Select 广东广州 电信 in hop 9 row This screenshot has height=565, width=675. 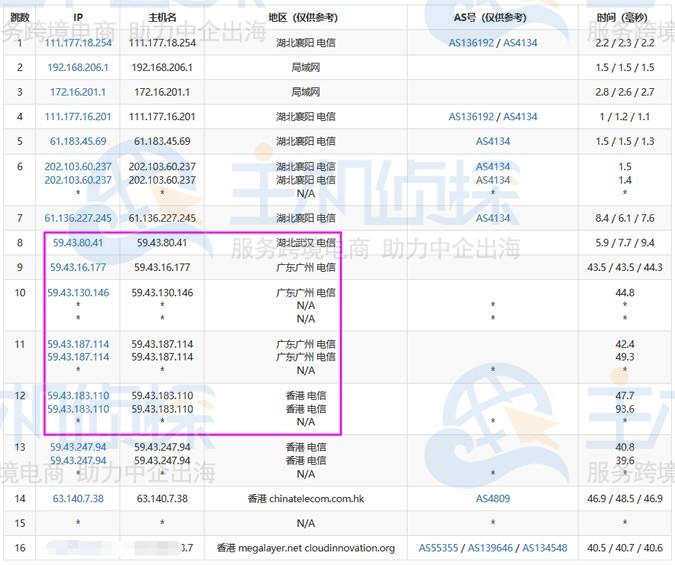pyautogui.click(x=306, y=267)
